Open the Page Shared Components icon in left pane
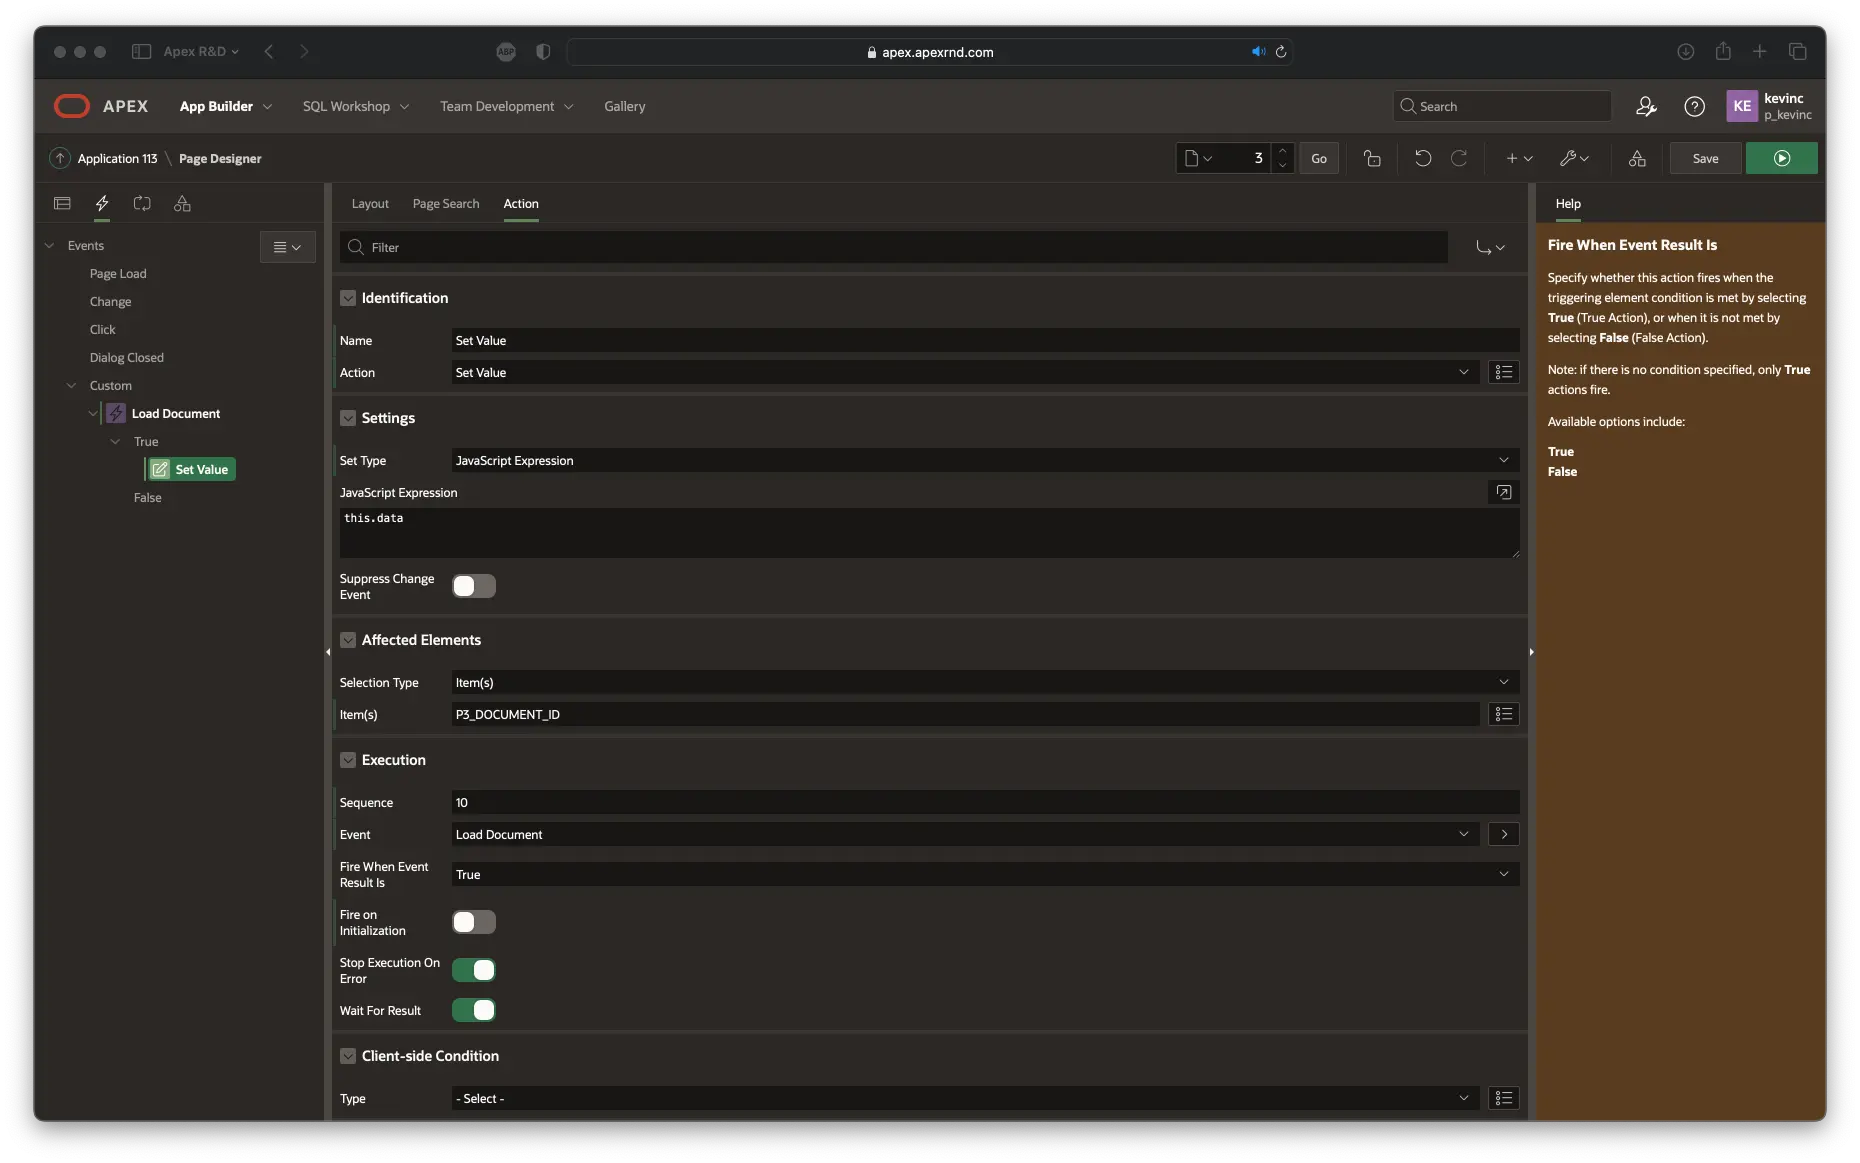The image size is (1860, 1163). pos(182,203)
